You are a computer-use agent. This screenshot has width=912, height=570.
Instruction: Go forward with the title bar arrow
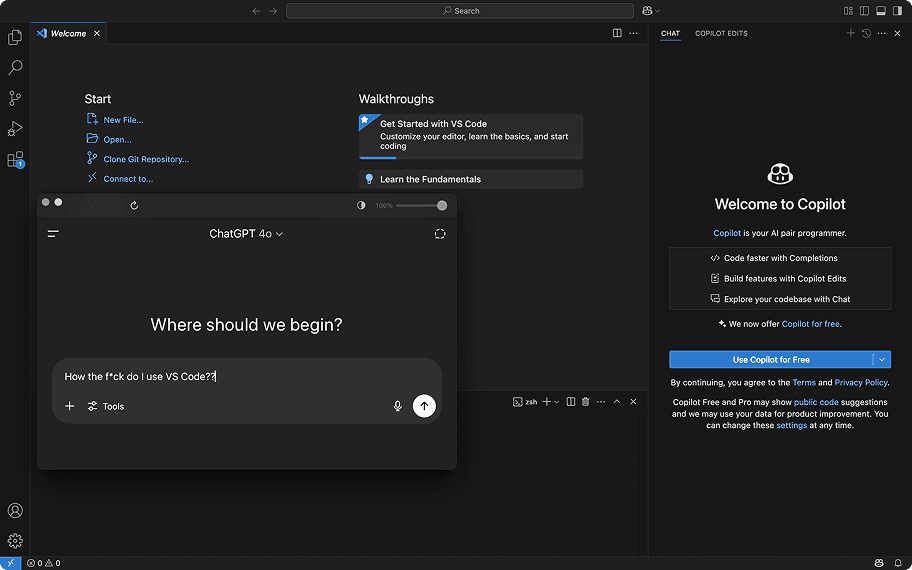pyautogui.click(x=273, y=10)
